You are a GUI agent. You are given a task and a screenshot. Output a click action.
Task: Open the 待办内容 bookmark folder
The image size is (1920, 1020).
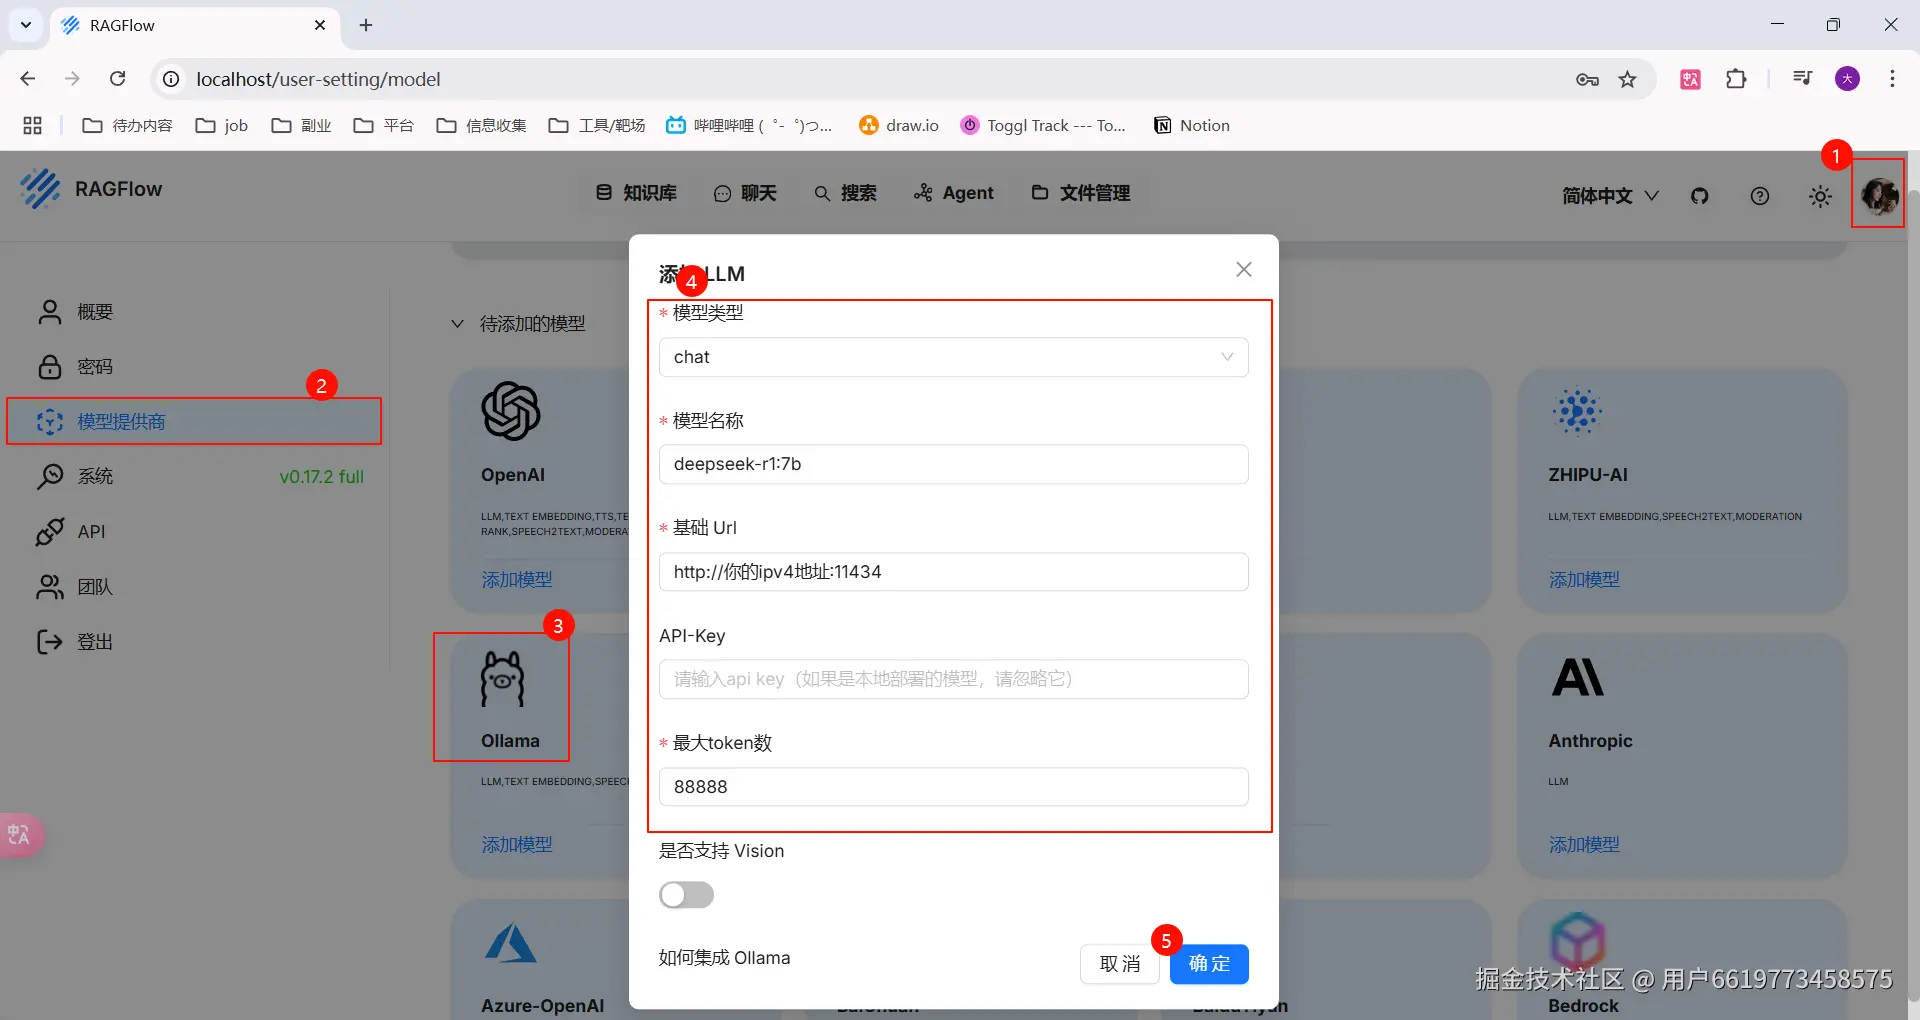tap(127, 125)
